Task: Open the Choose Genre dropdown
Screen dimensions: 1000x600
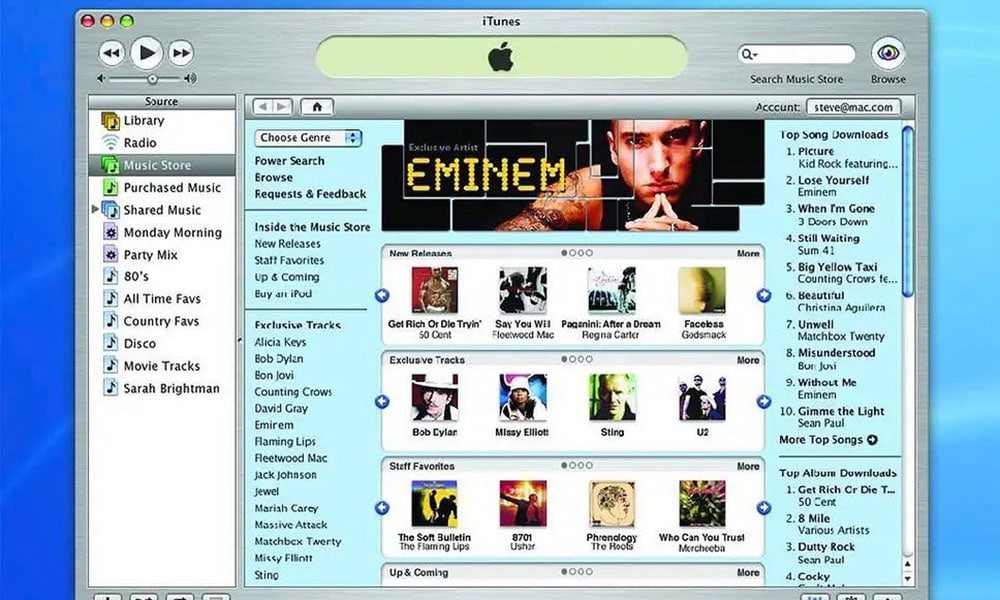Action: click(308, 138)
